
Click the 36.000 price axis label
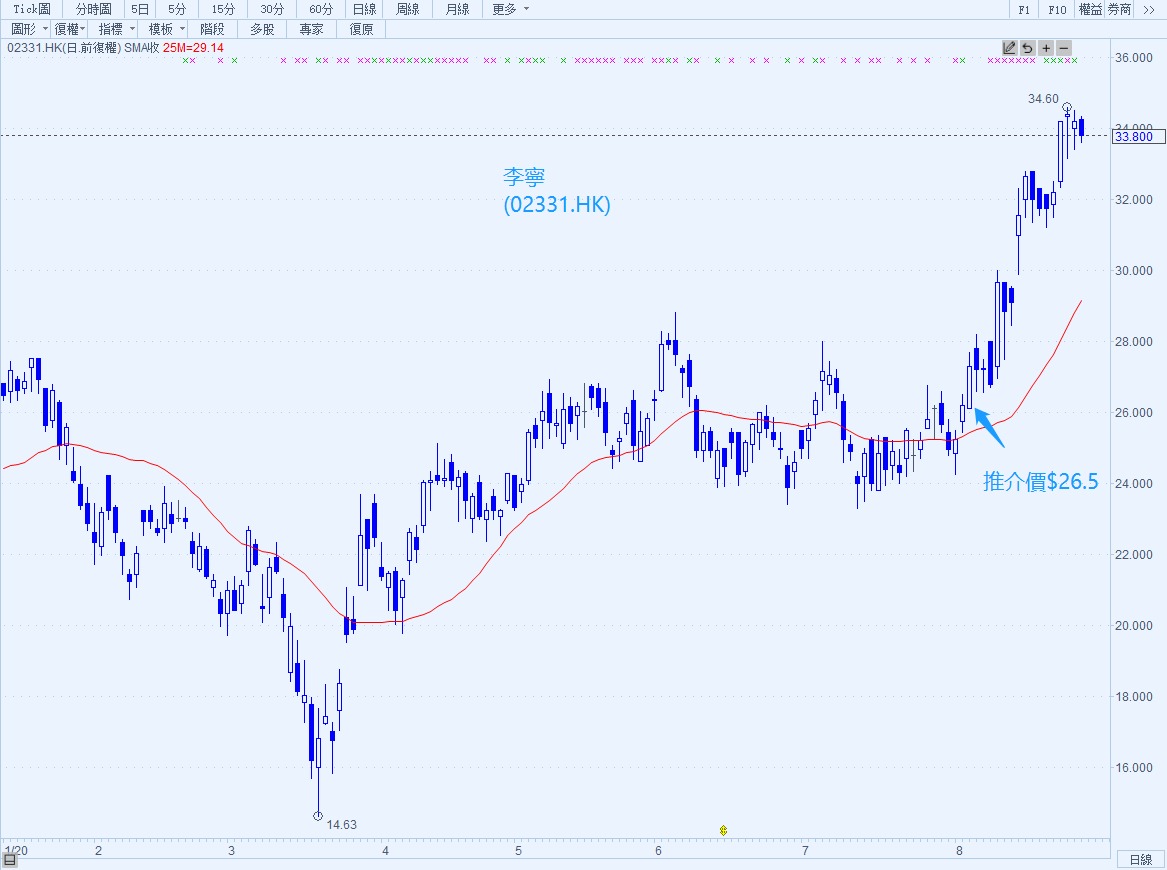pyautogui.click(x=1134, y=57)
